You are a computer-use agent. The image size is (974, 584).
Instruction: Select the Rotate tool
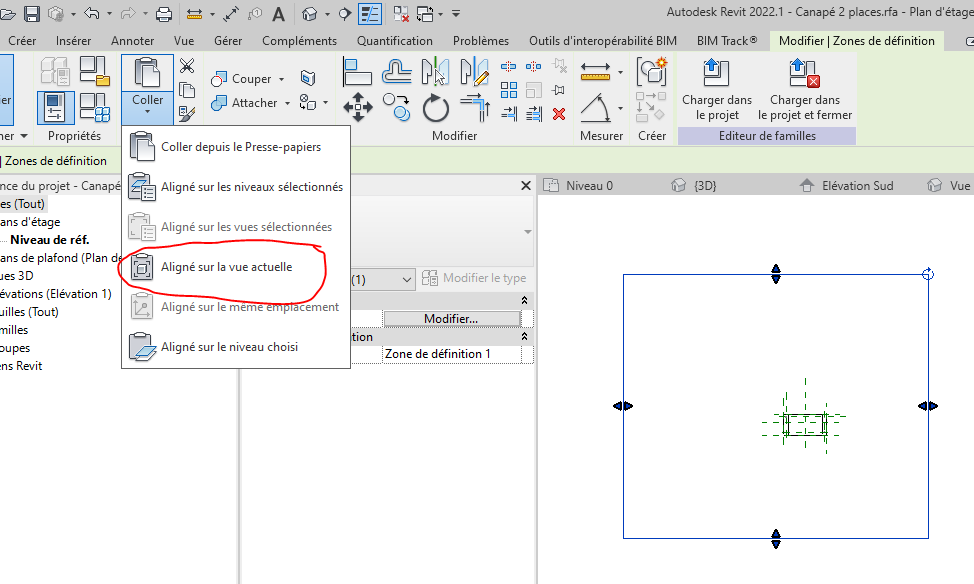tap(435, 108)
